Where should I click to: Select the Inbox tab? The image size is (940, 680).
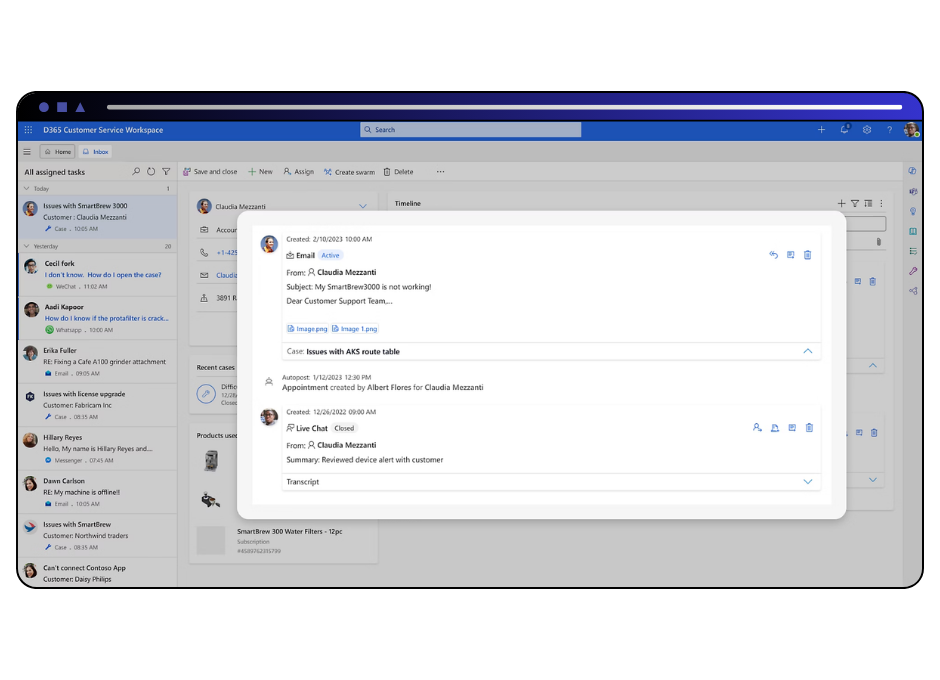pyautogui.click(x=96, y=152)
